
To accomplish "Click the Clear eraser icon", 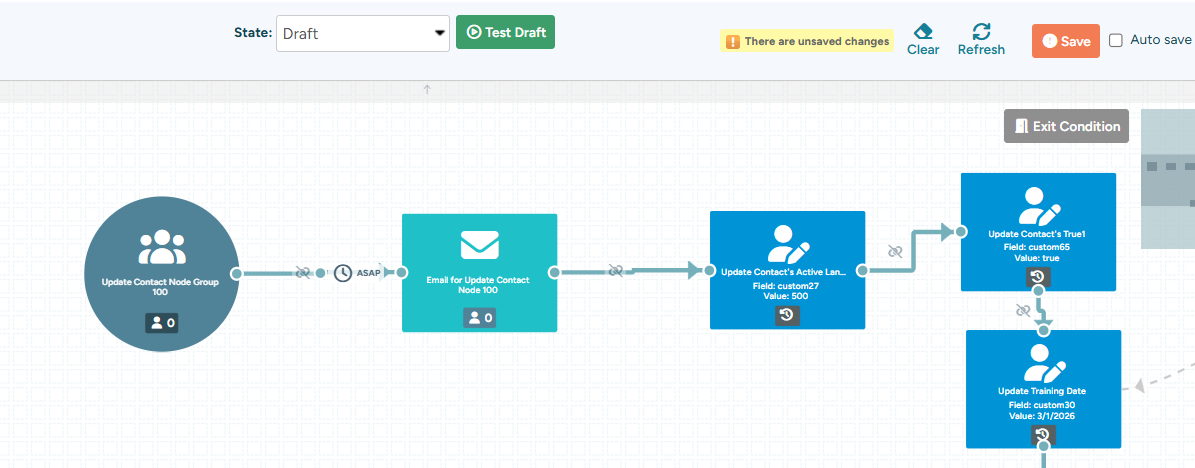I will click(x=923, y=31).
